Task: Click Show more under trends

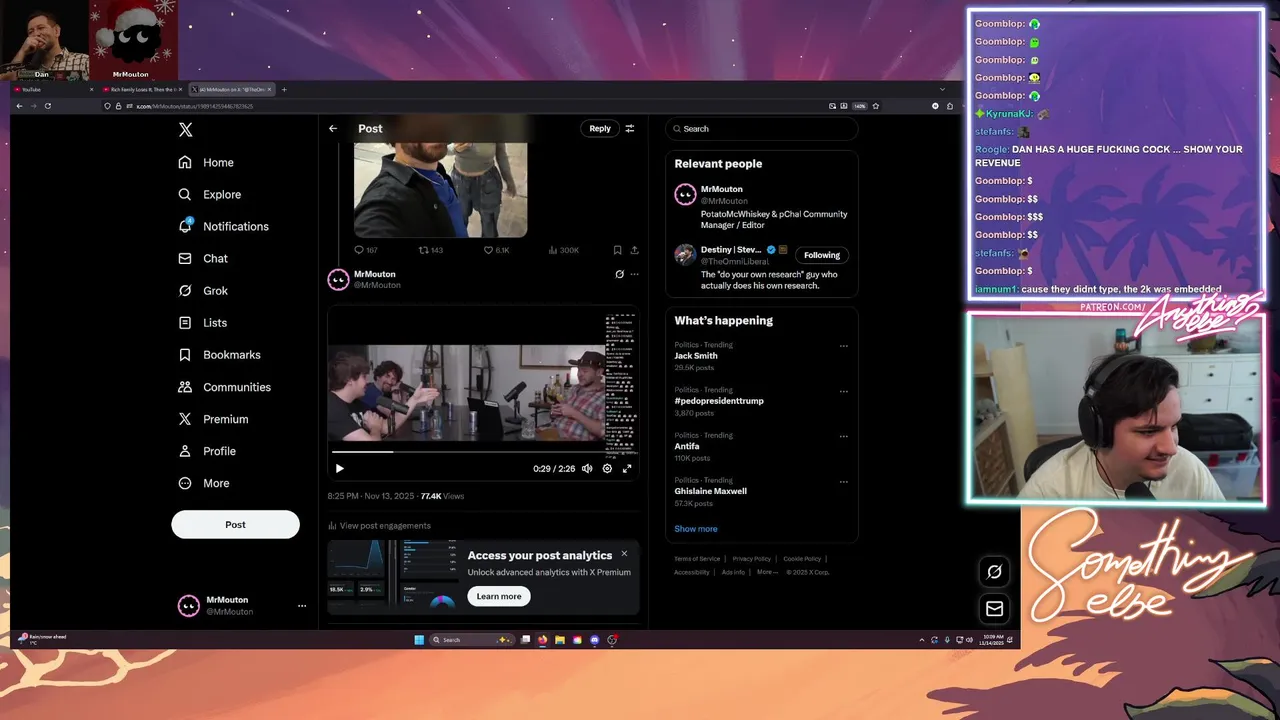Action: click(x=696, y=529)
